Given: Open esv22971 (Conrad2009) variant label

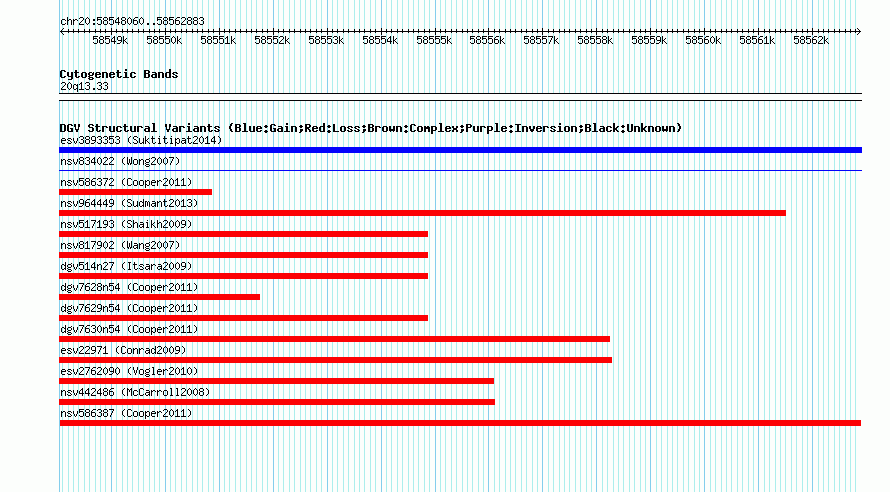Looking at the screenshot, I should pyautogui.click(x=123, y=350).
